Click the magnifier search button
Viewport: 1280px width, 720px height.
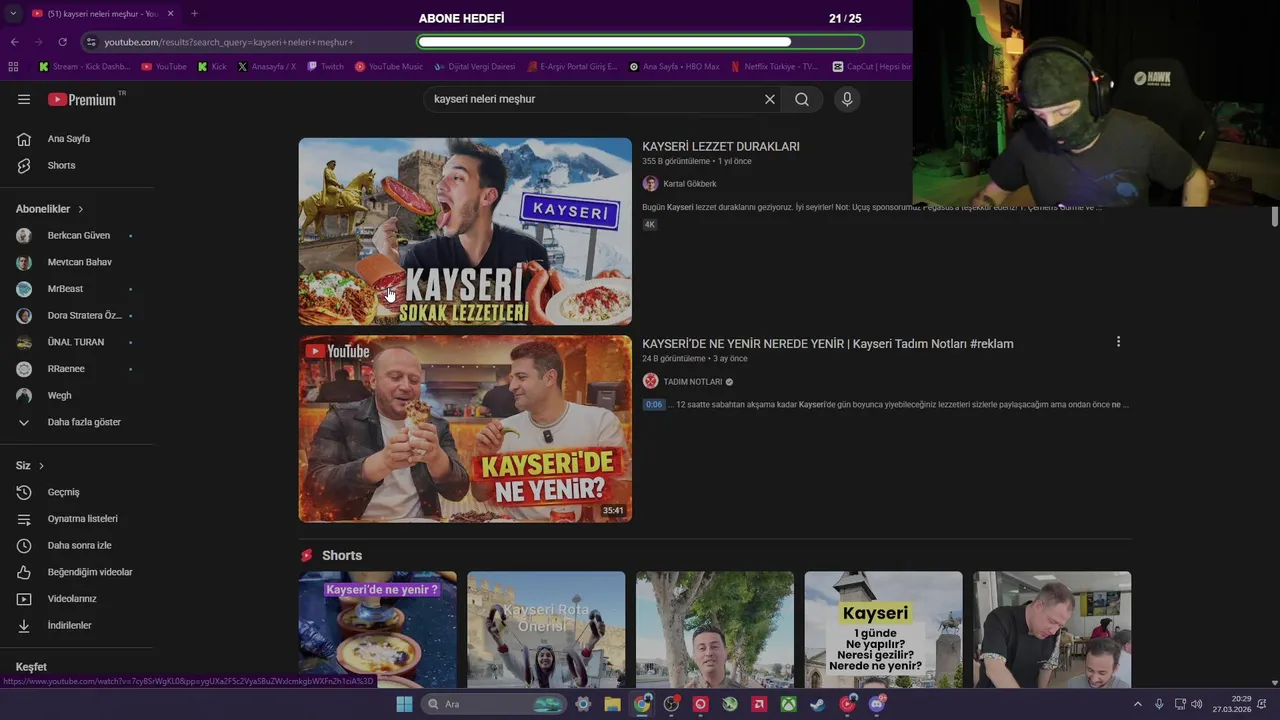click(x=802, y=99)
